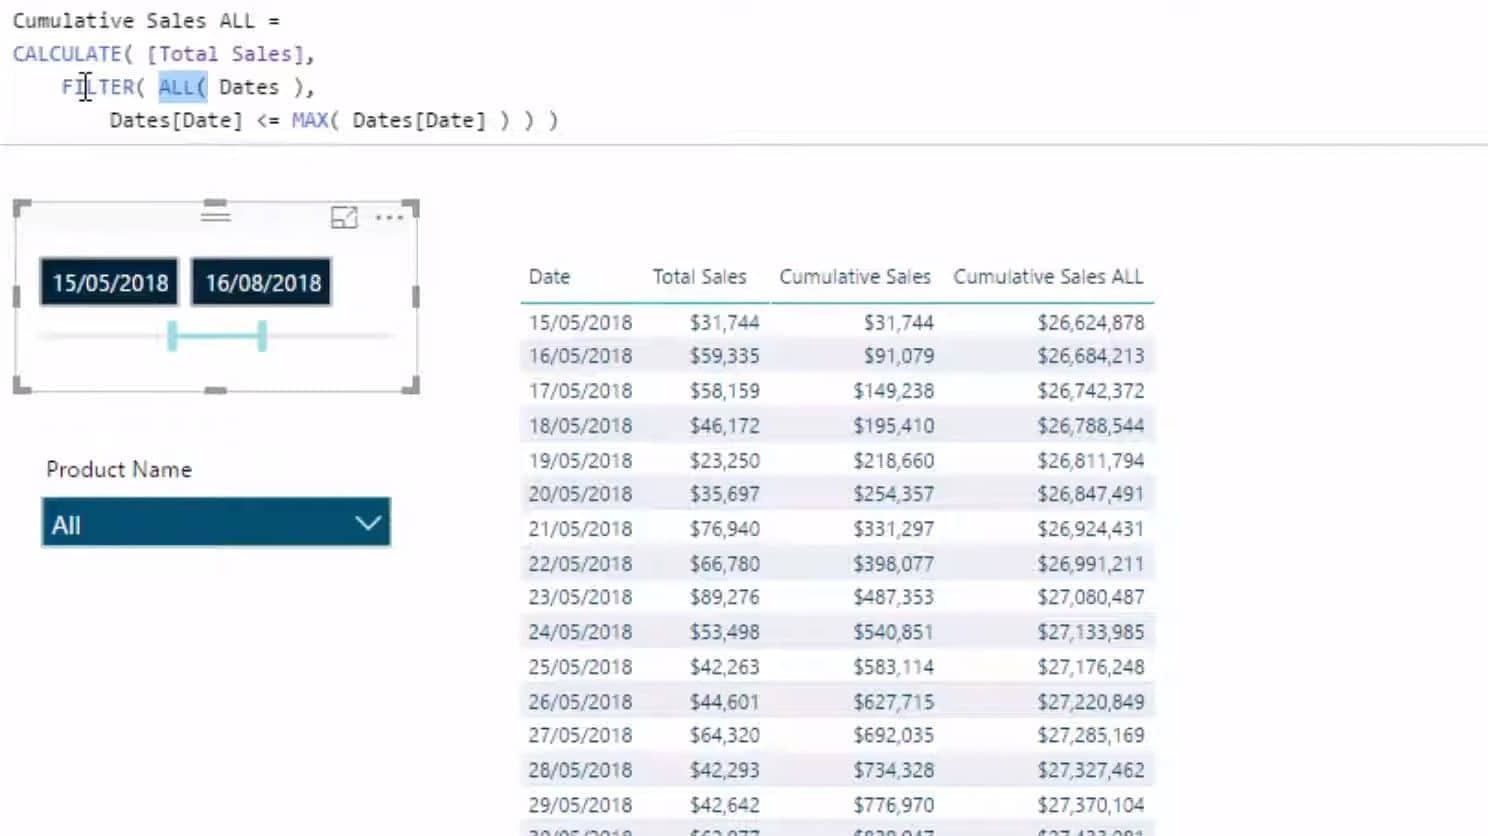Click Cumulative Sales ALL value $27,220,849
Screen dimensions: 1488x836
1090,702
